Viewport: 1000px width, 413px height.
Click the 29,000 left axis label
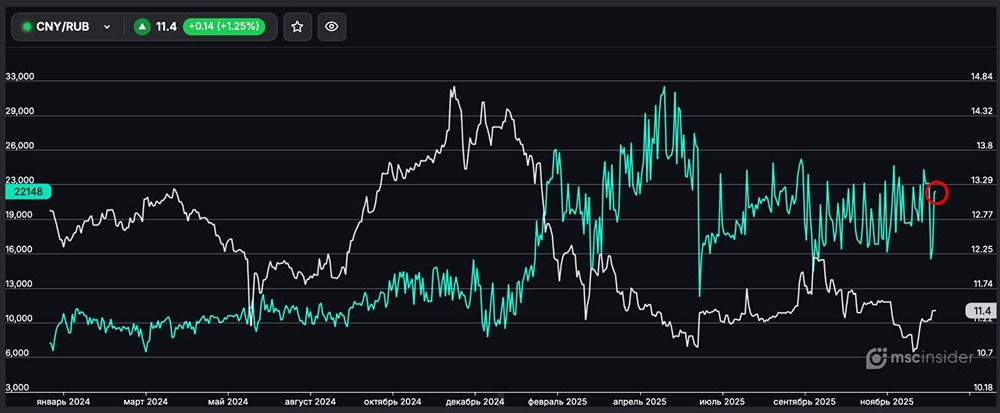pyautogui.click(x=19, y=112)
